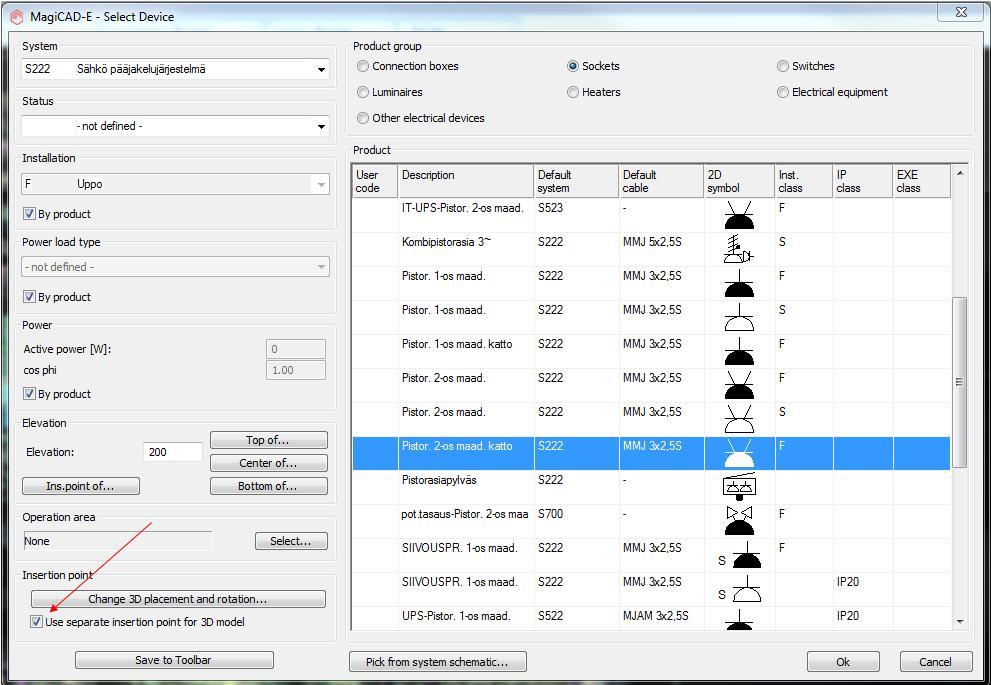991x685 pixels.
Task: Sort by the Description column header
Action: point(466,181)
